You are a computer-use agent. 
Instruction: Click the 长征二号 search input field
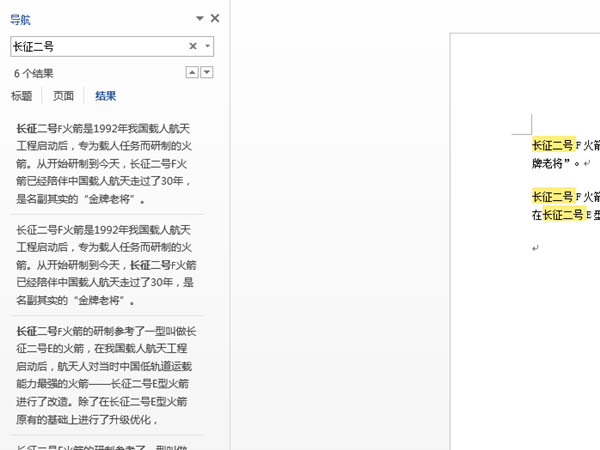pos(112,46)
